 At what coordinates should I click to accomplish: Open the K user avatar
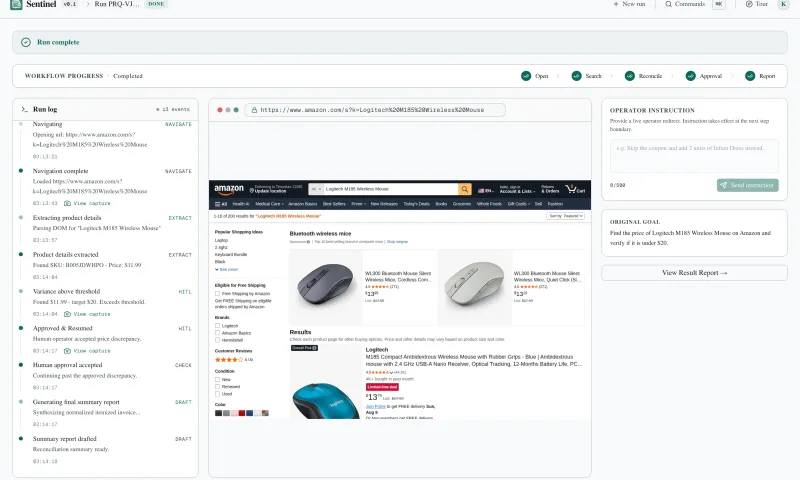pyautogui.click(x=783, y=4)
